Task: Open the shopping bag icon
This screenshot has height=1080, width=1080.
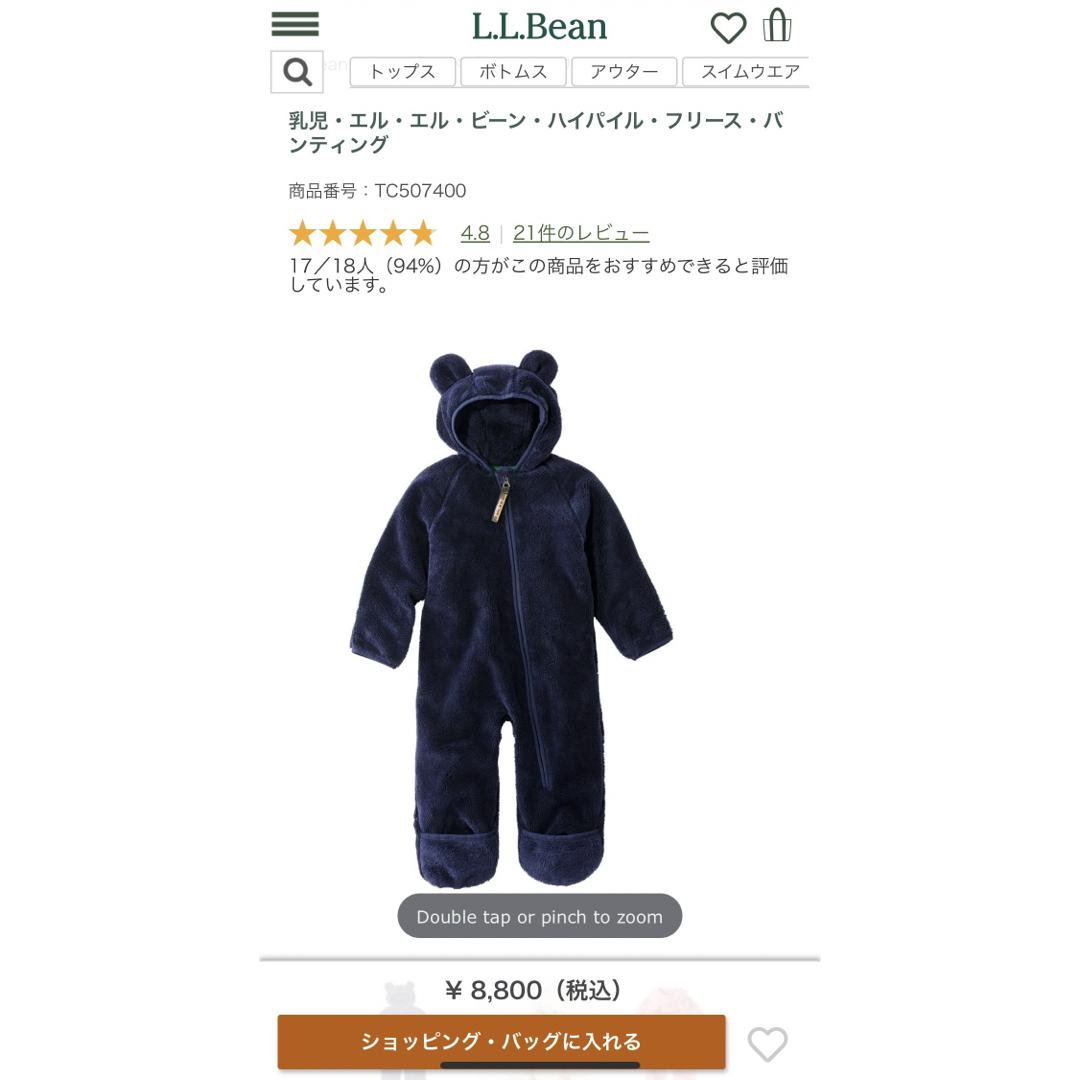Action: pos(777,25)
